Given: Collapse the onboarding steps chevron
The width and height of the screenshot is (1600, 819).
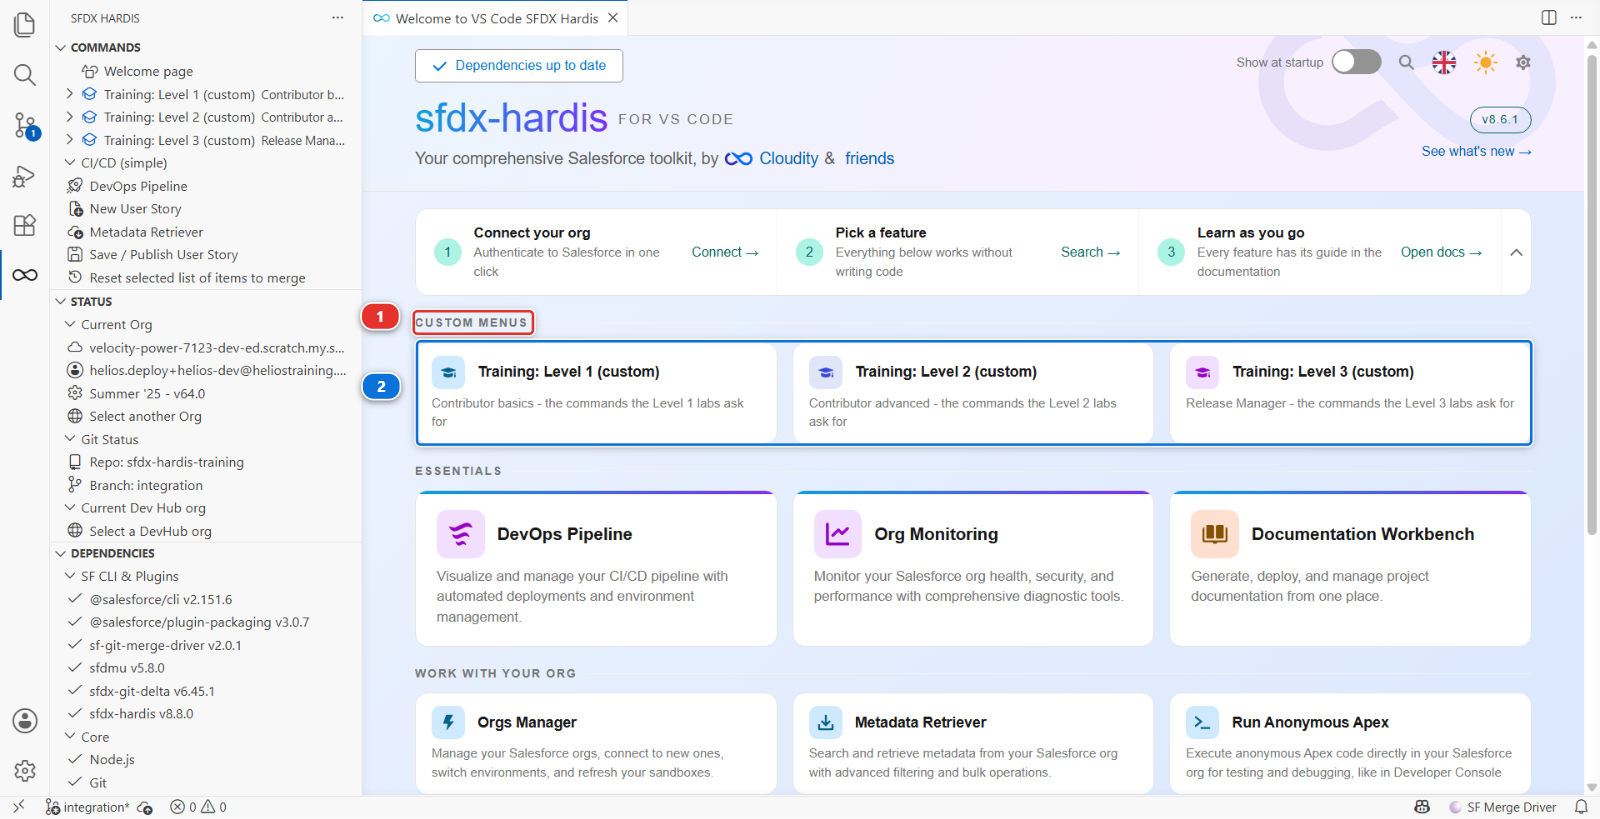Looking at the screenshot, I should pyautogui.click(x=1516, y=252).
